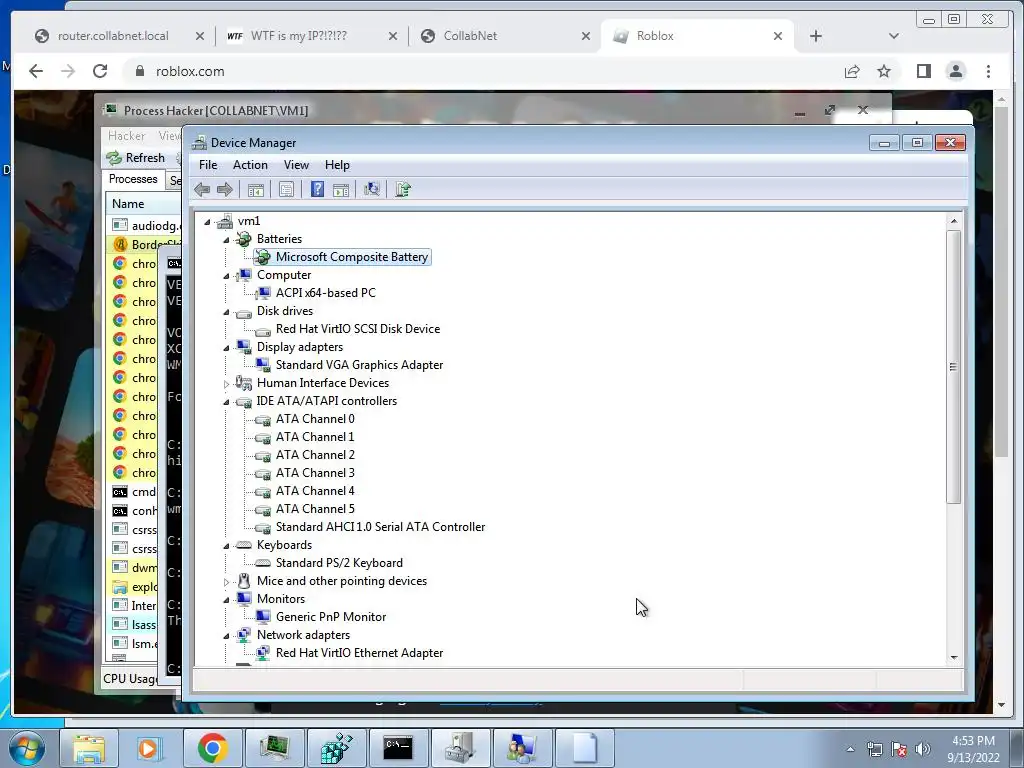Collapse IDE ATA/ATAPI controllers category

[226, 402]
